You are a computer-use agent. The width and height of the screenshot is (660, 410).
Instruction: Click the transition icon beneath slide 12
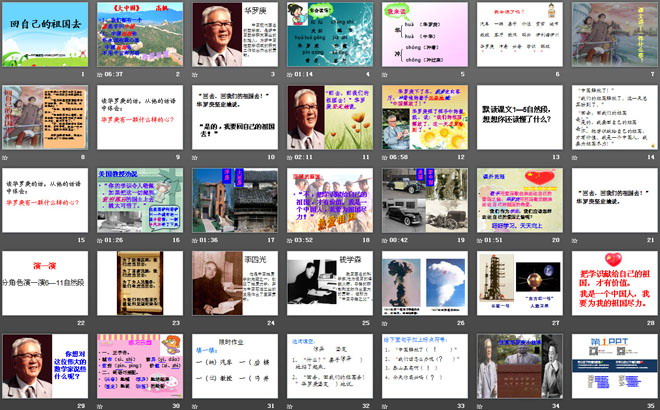(x=383, y=157)
